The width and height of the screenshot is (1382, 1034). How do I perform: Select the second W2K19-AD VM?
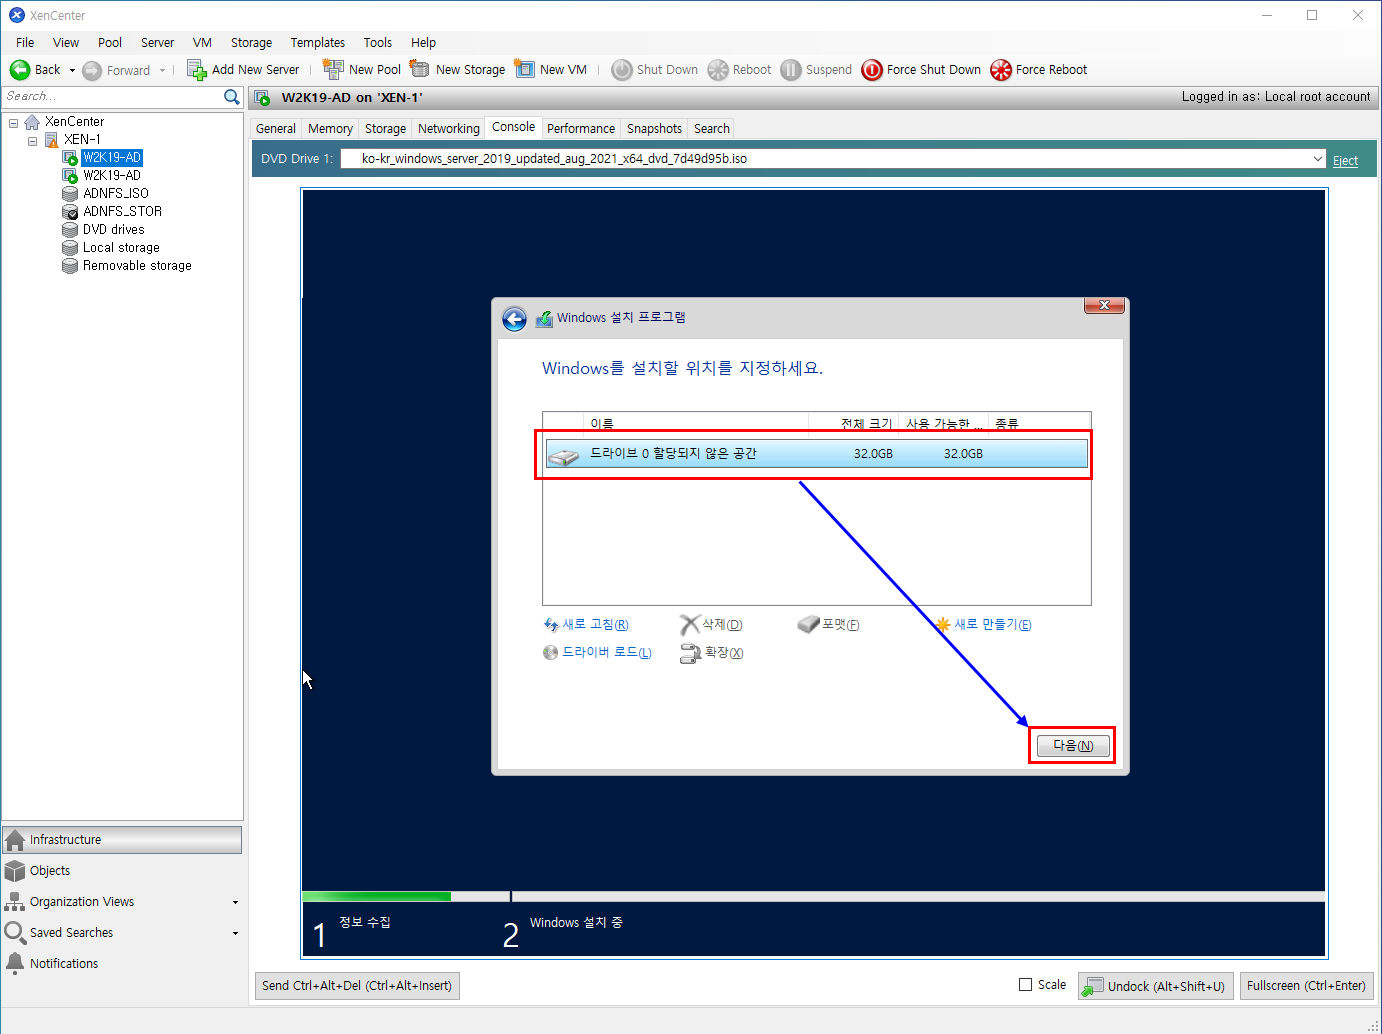(x=111, y=176)
